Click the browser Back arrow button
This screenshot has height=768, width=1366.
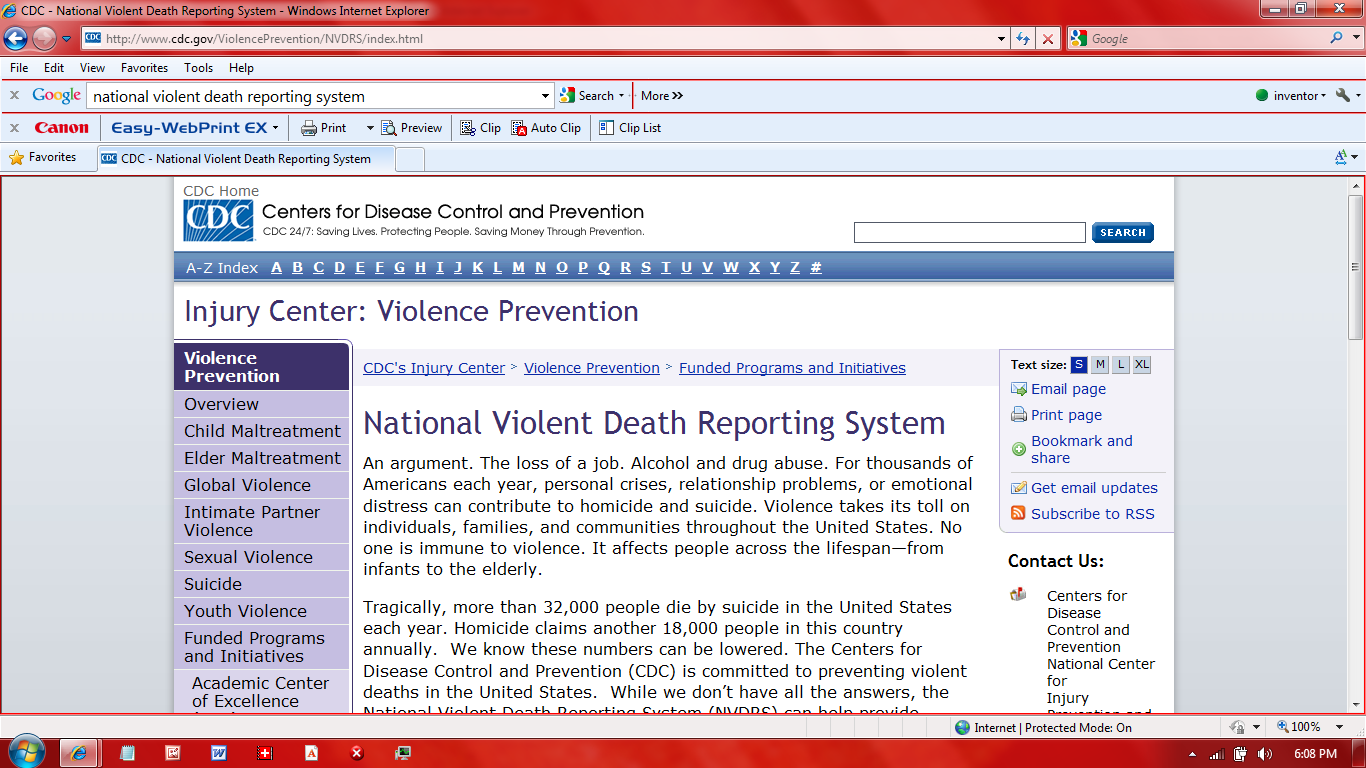(15, 38)
